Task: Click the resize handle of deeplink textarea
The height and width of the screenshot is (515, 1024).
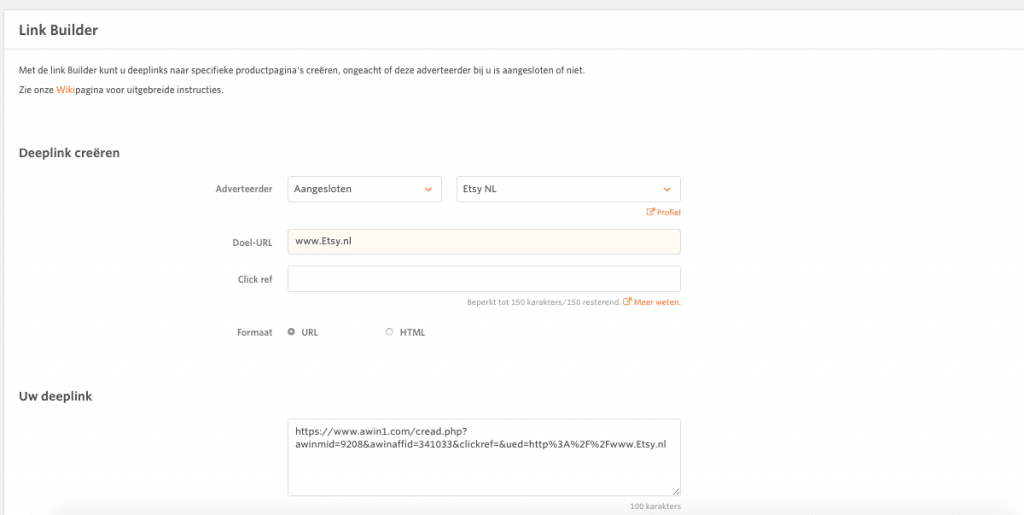Action: click(676, 492)
